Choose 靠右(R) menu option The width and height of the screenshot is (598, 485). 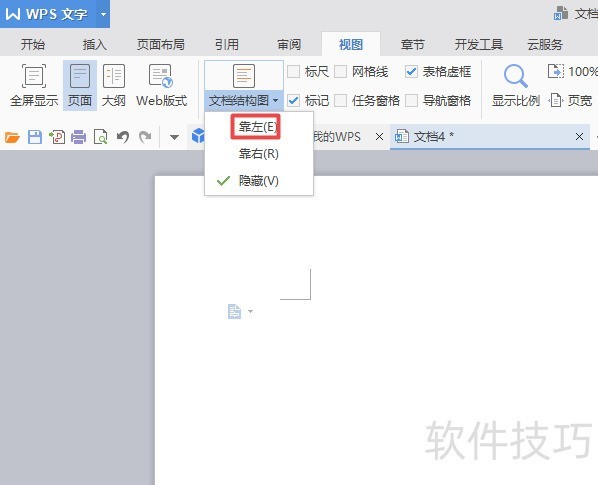(259, 154)
